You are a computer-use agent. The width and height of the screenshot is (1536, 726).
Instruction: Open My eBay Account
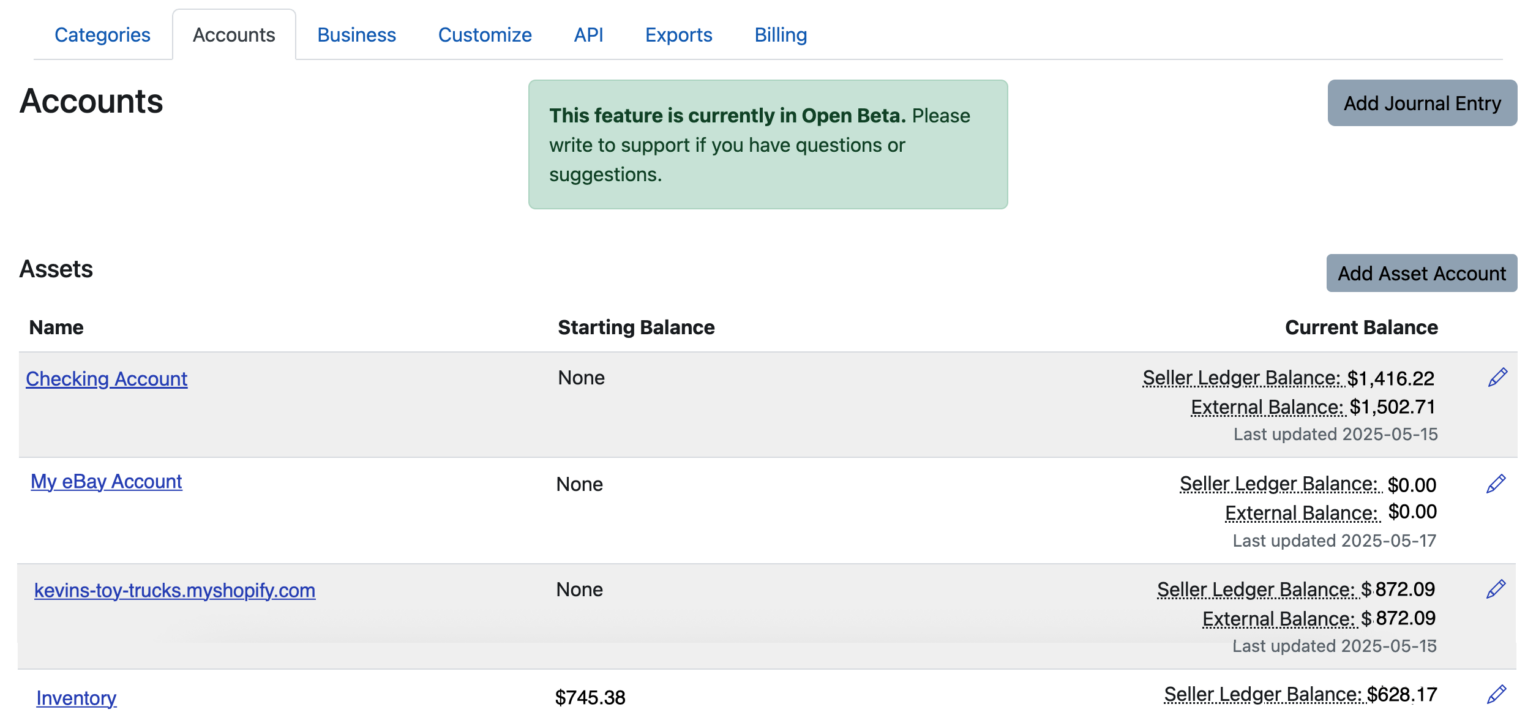(x=106, y=481)
